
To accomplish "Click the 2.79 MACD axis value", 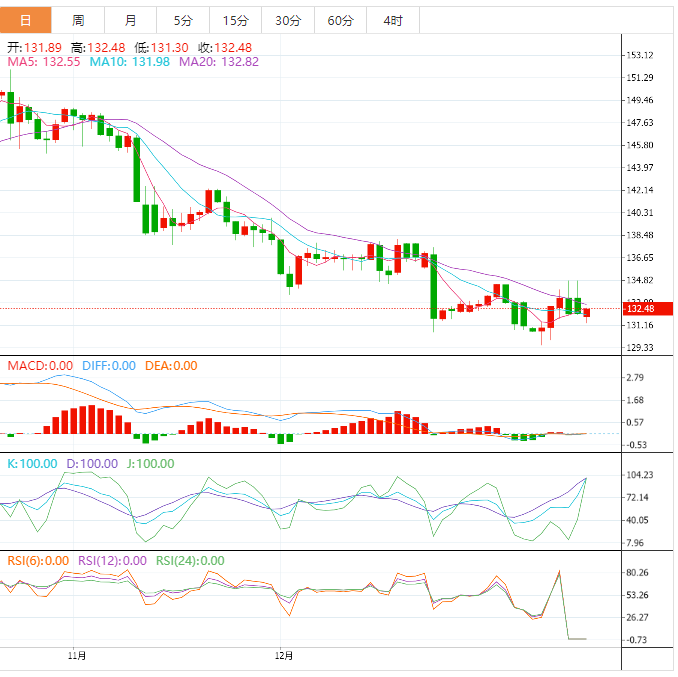I will 635,377.
